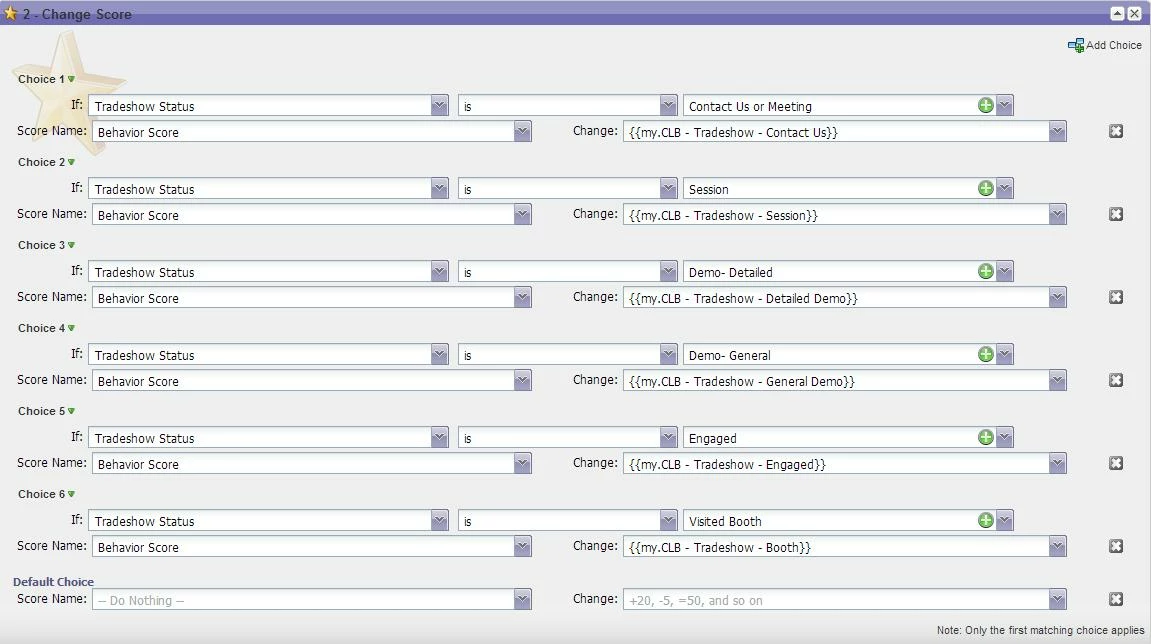Remove Choice 4 with its X icon
Screen dimensions: 1151x644
pos(1116,380)
